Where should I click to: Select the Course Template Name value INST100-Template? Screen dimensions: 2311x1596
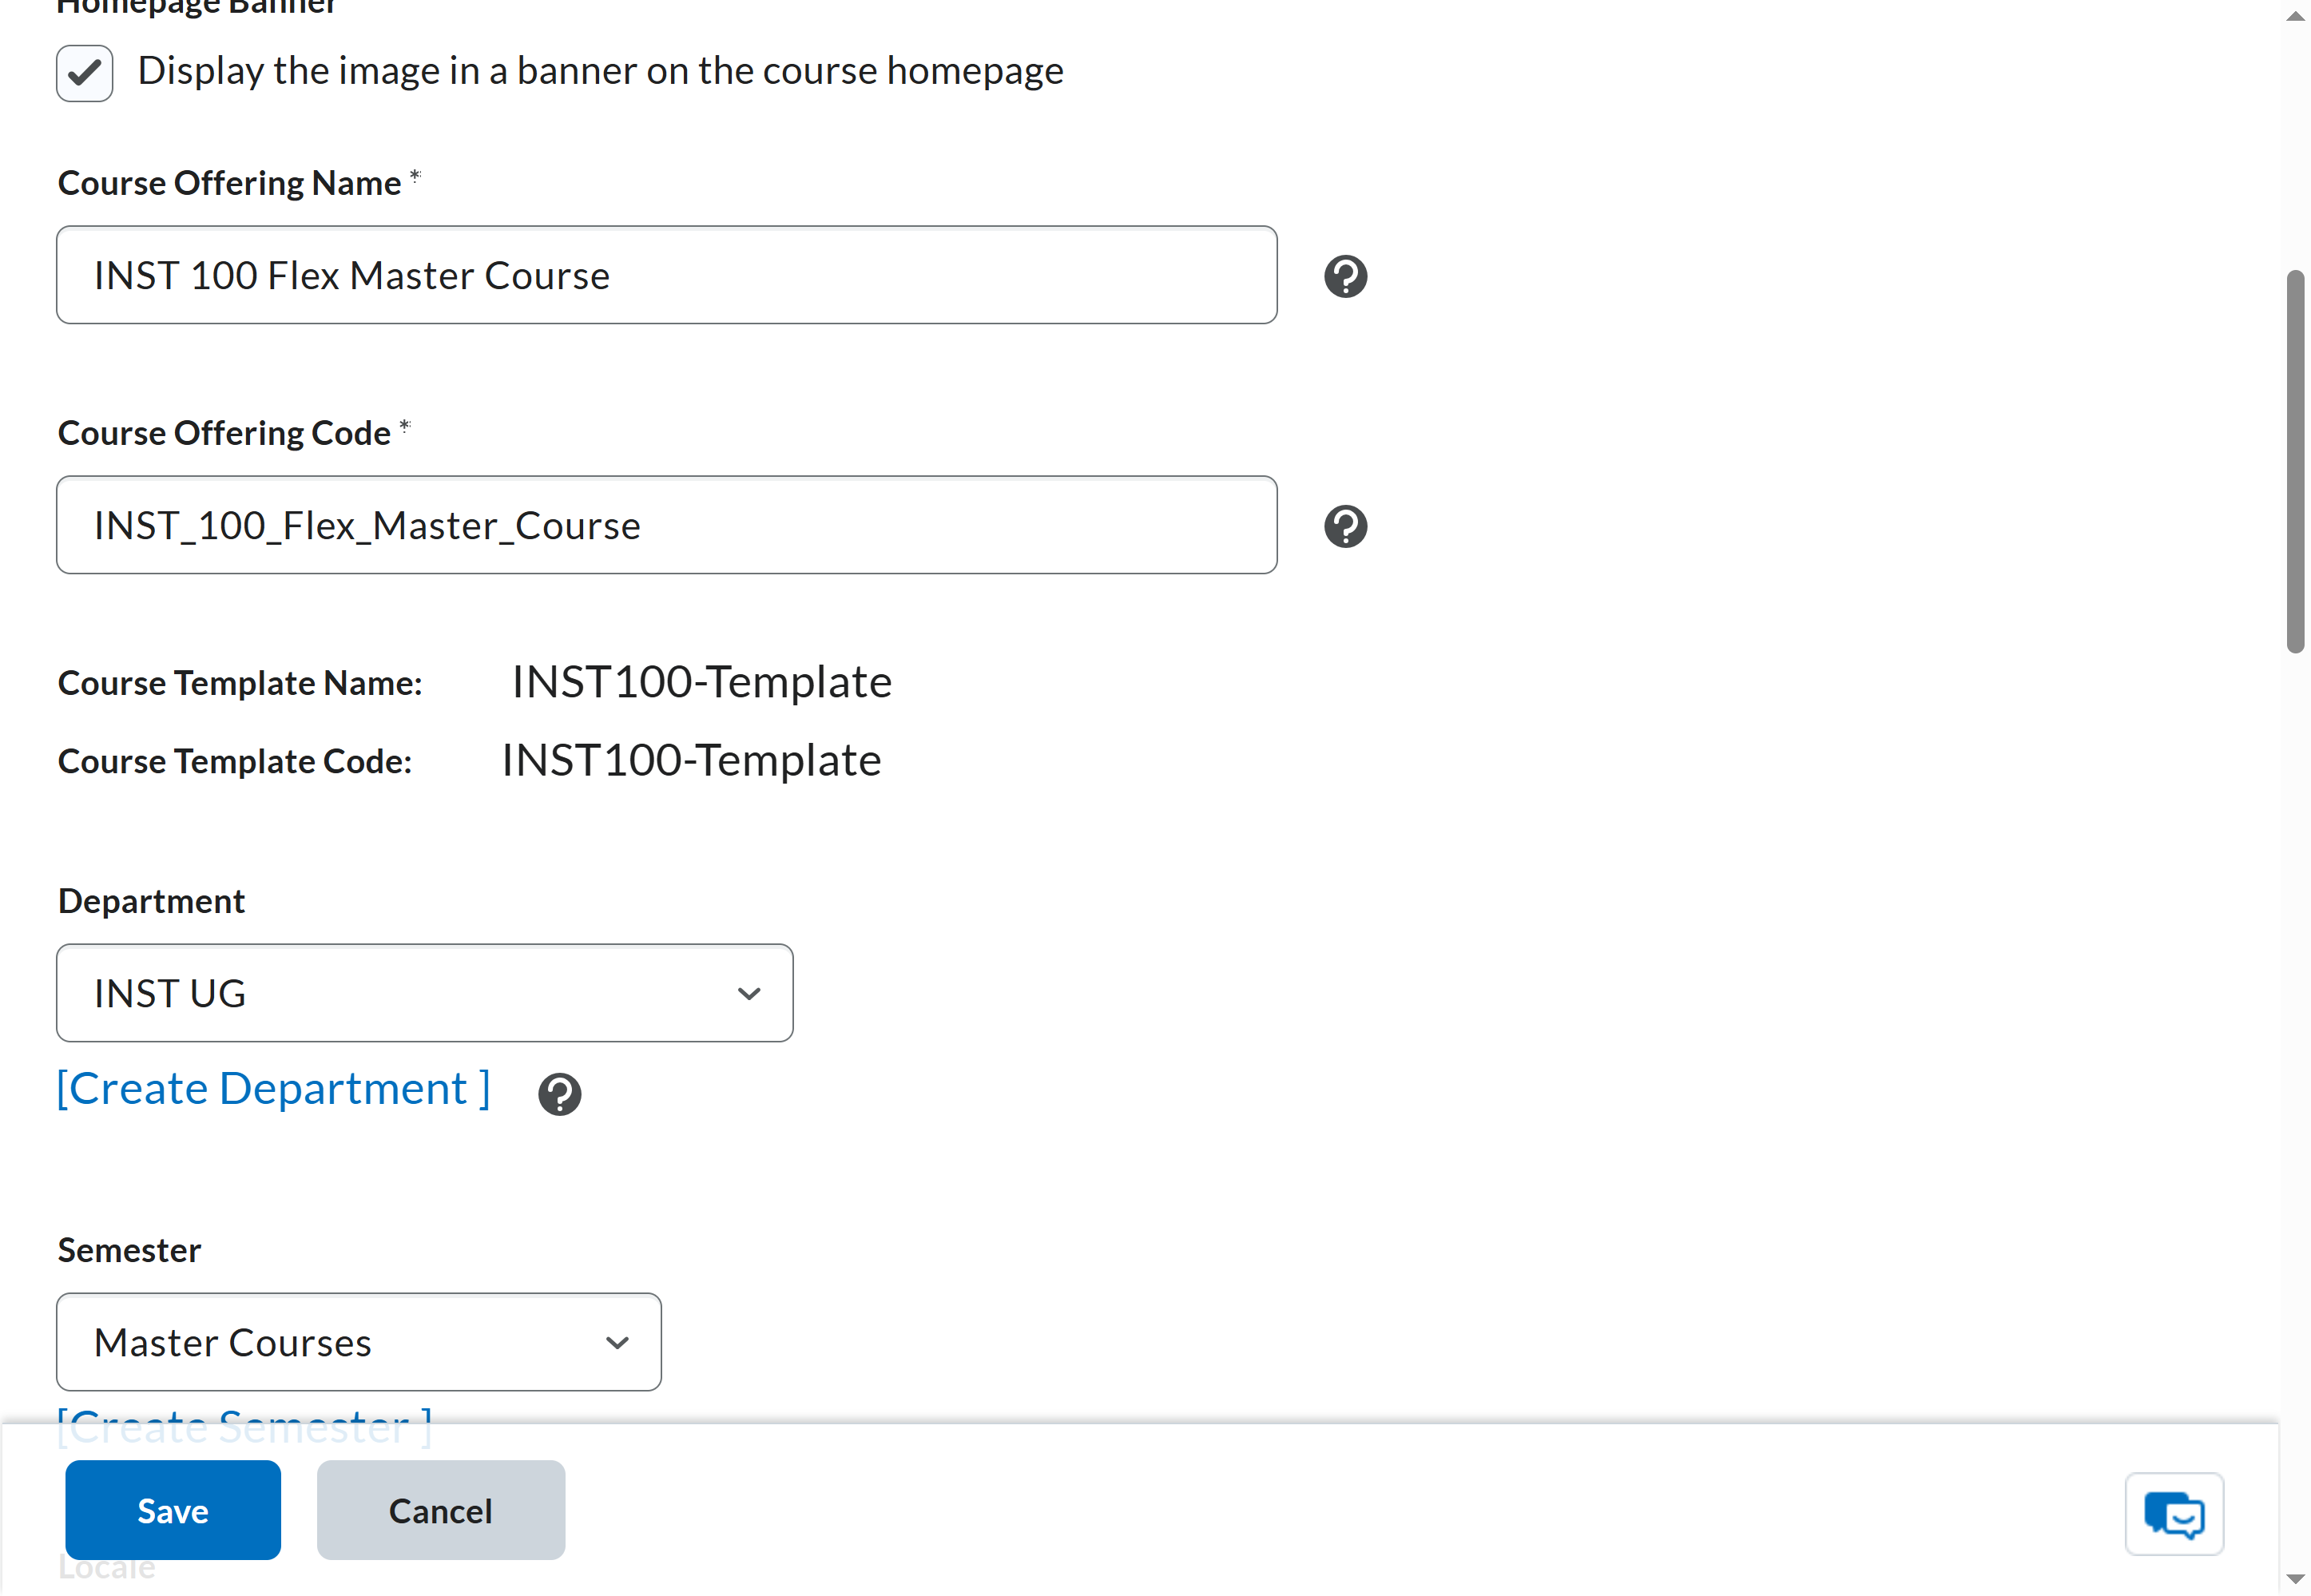coord(701,682)
